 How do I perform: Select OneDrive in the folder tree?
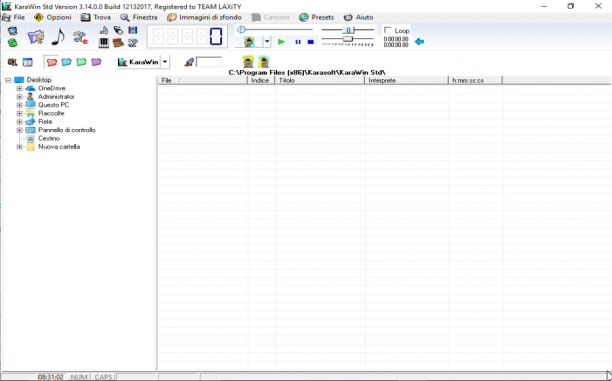52,88
